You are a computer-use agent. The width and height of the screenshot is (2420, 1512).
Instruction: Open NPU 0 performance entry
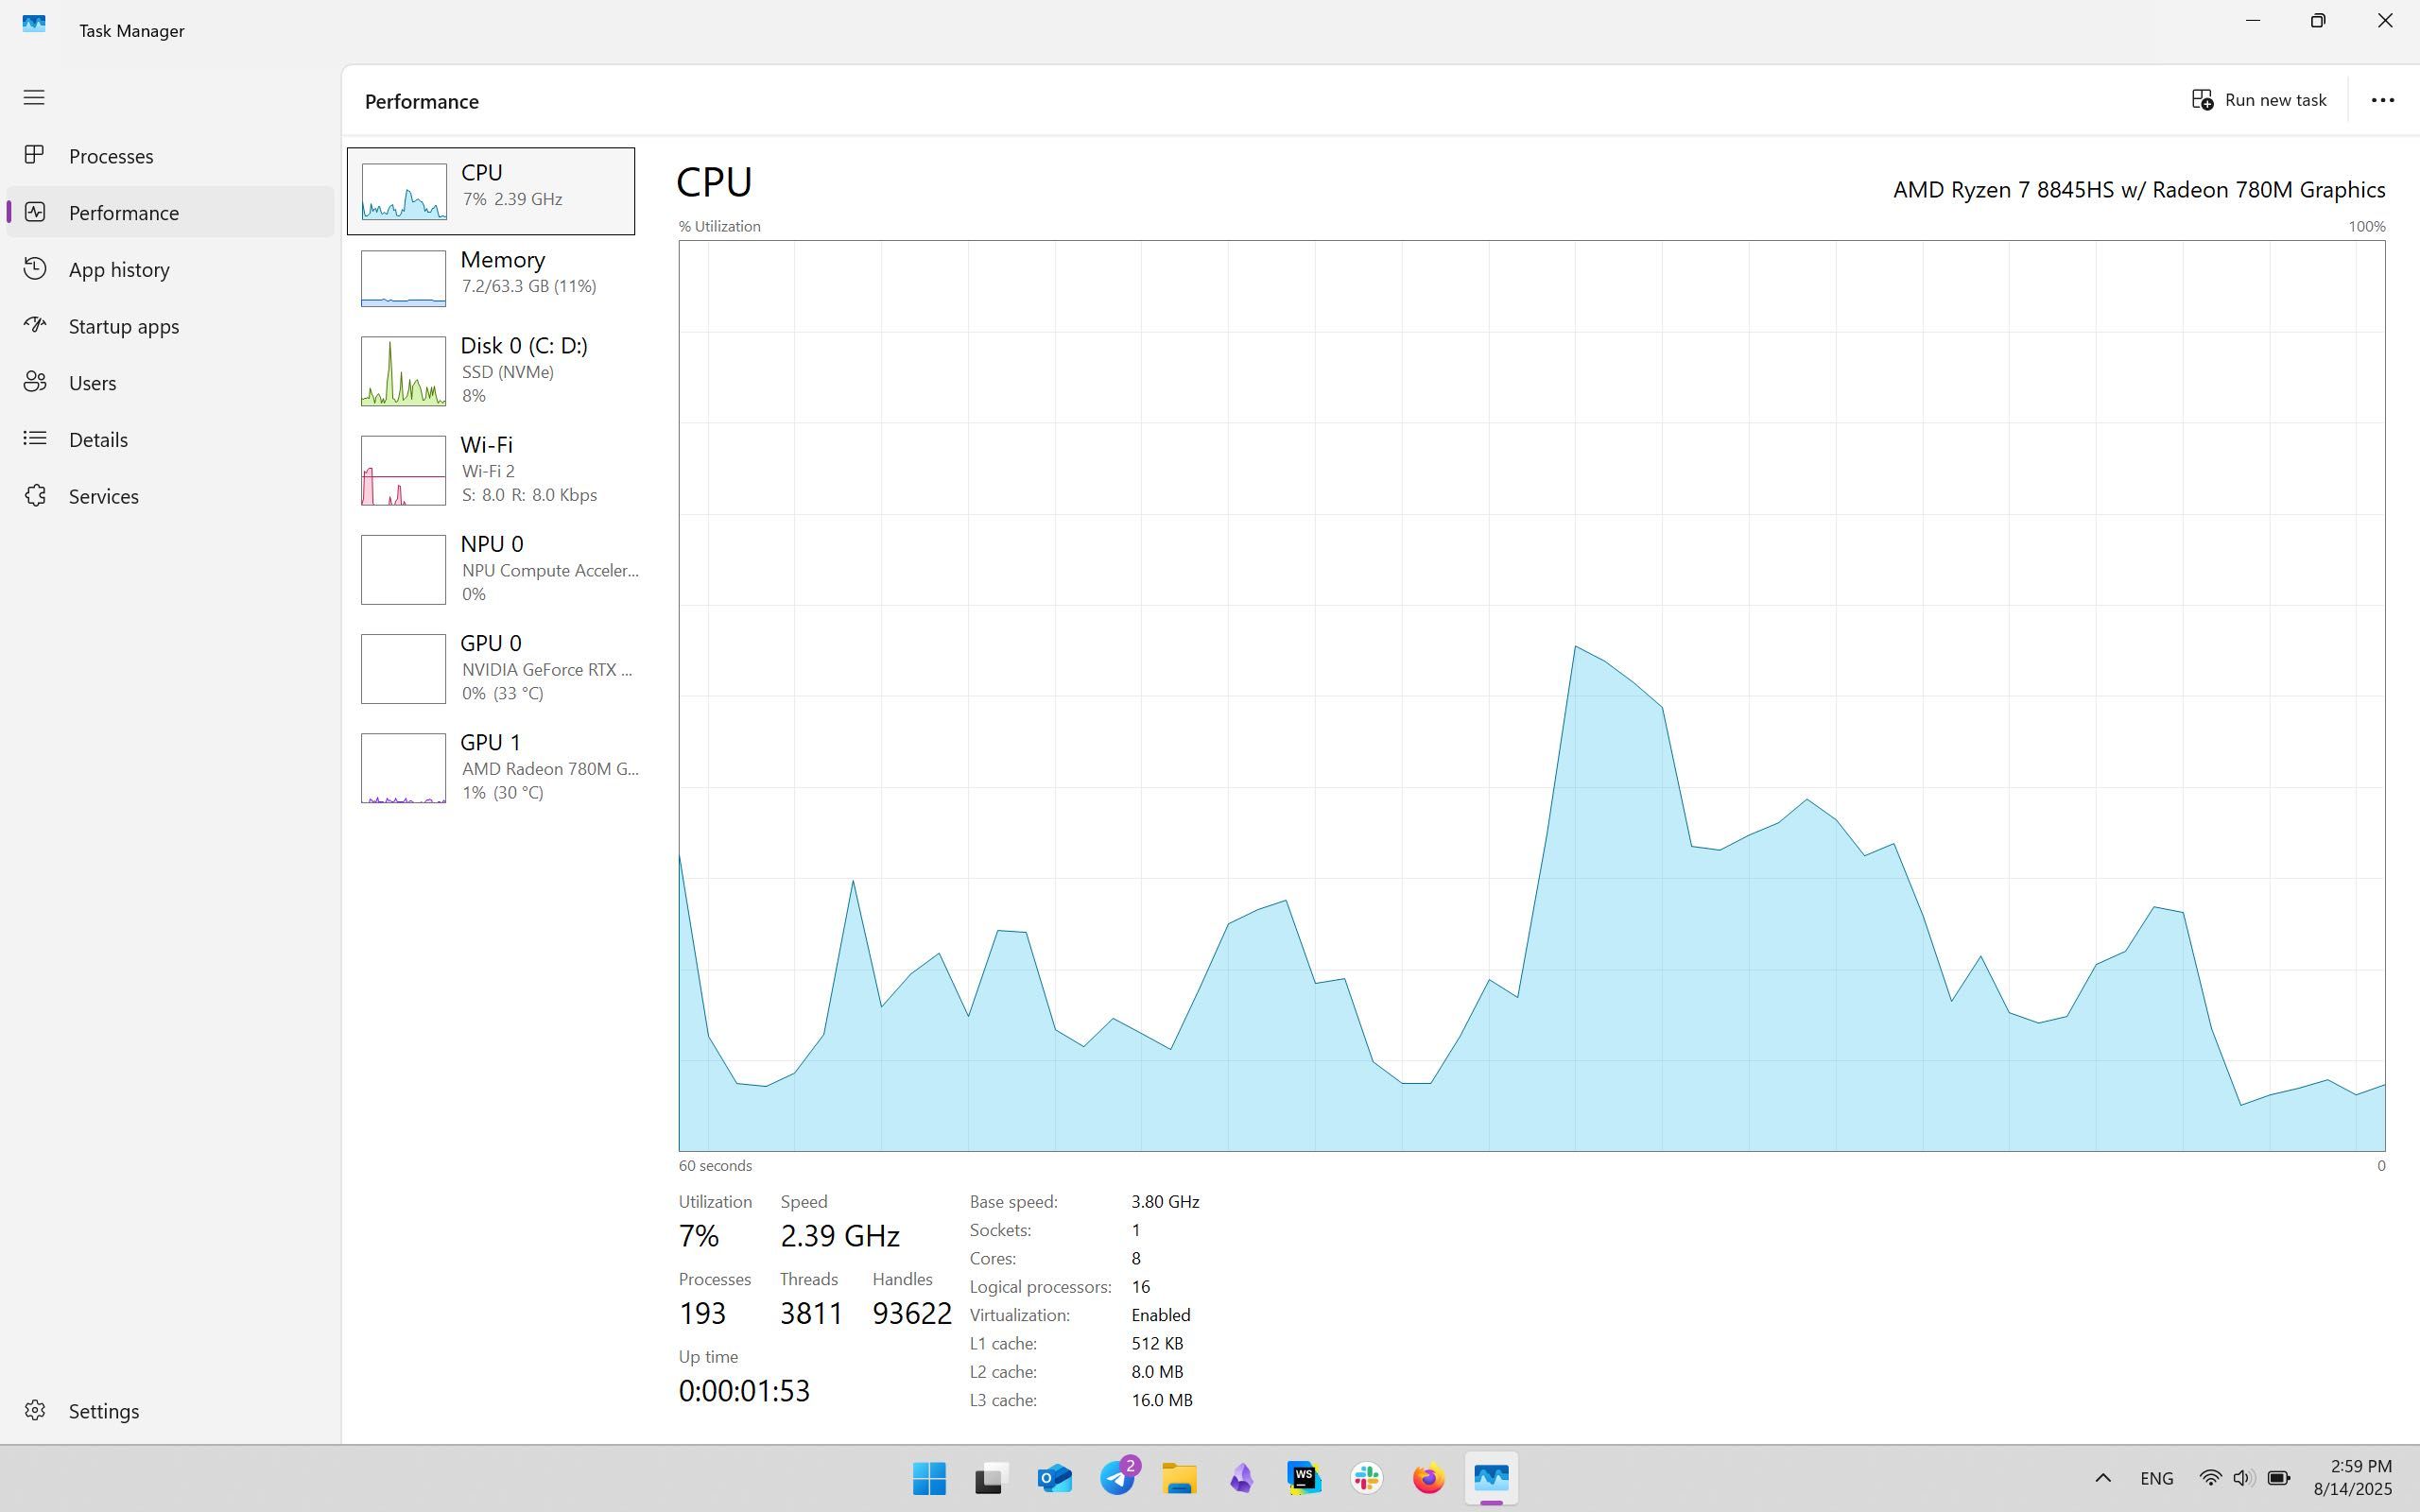tap(491, 569)
